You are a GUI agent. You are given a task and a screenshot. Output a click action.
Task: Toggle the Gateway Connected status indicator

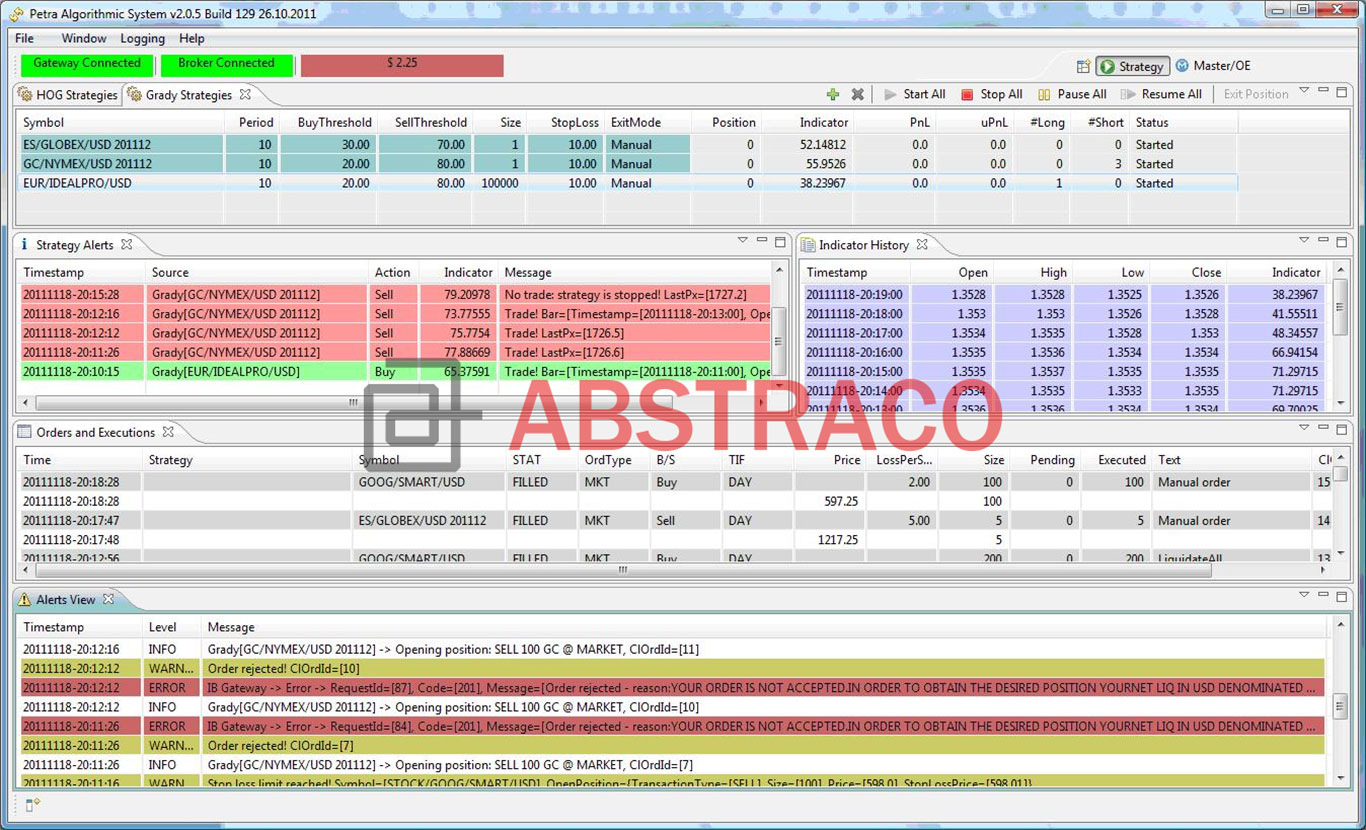(x=86, y=62)
